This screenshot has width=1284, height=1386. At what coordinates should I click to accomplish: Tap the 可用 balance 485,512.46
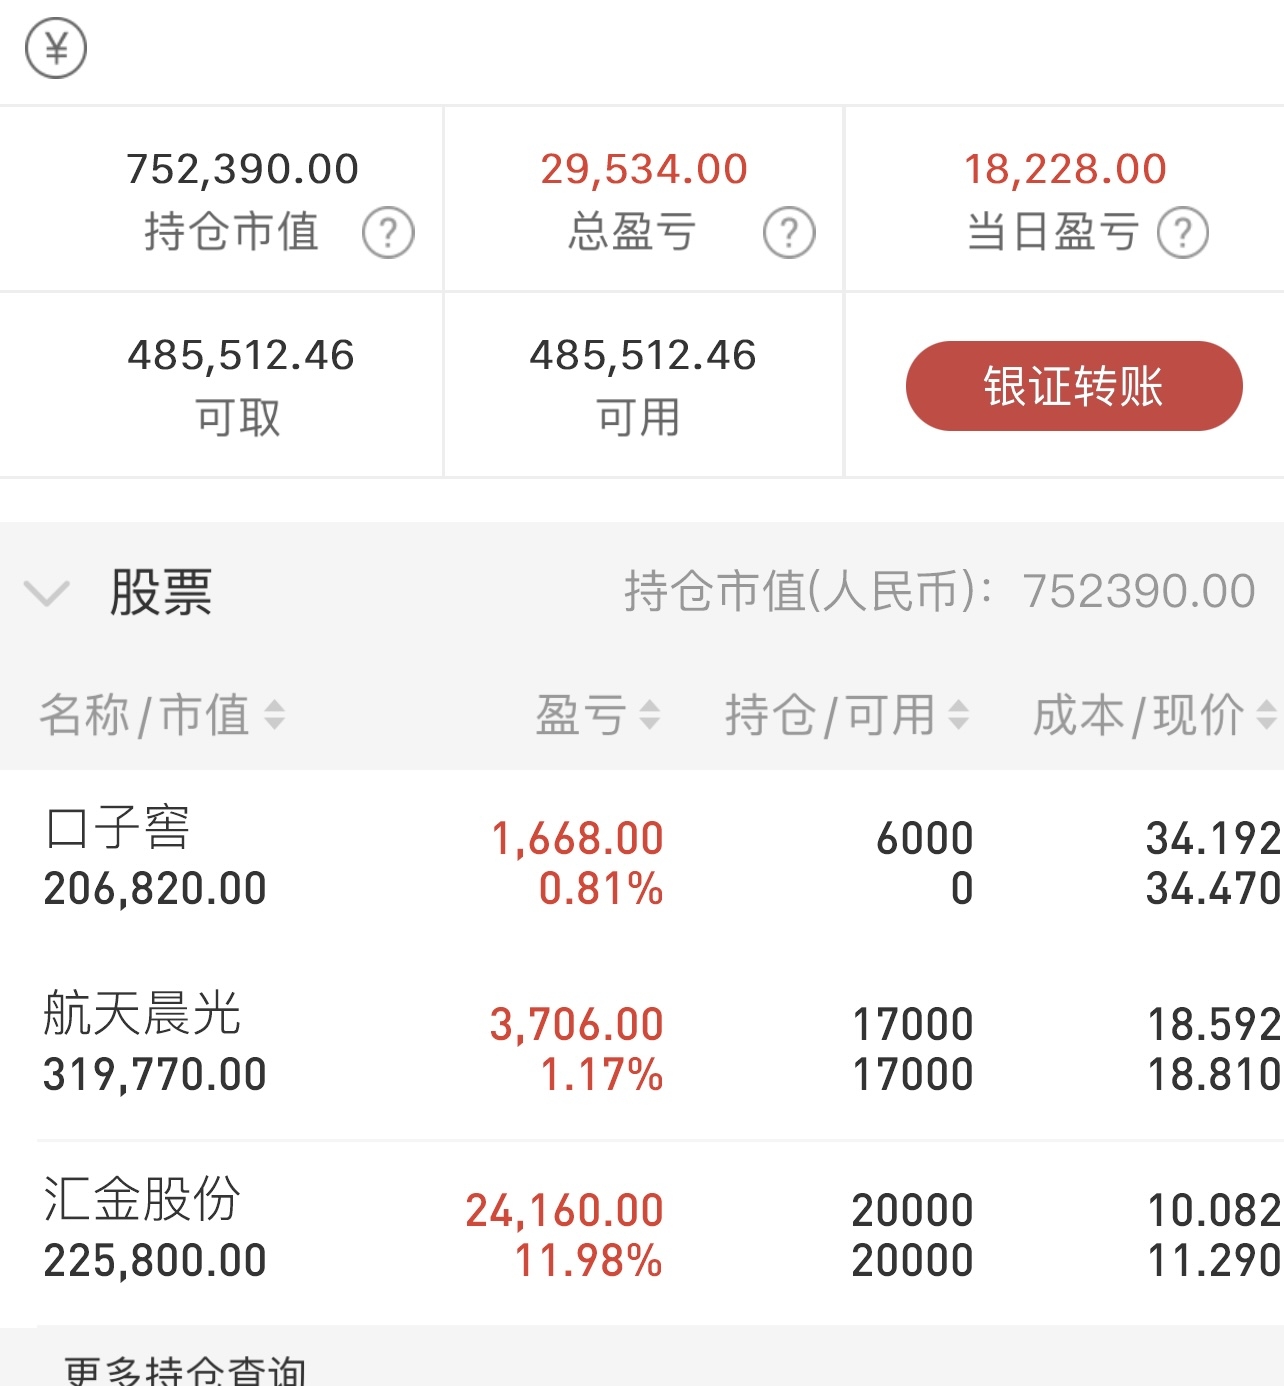pos(643,355)
